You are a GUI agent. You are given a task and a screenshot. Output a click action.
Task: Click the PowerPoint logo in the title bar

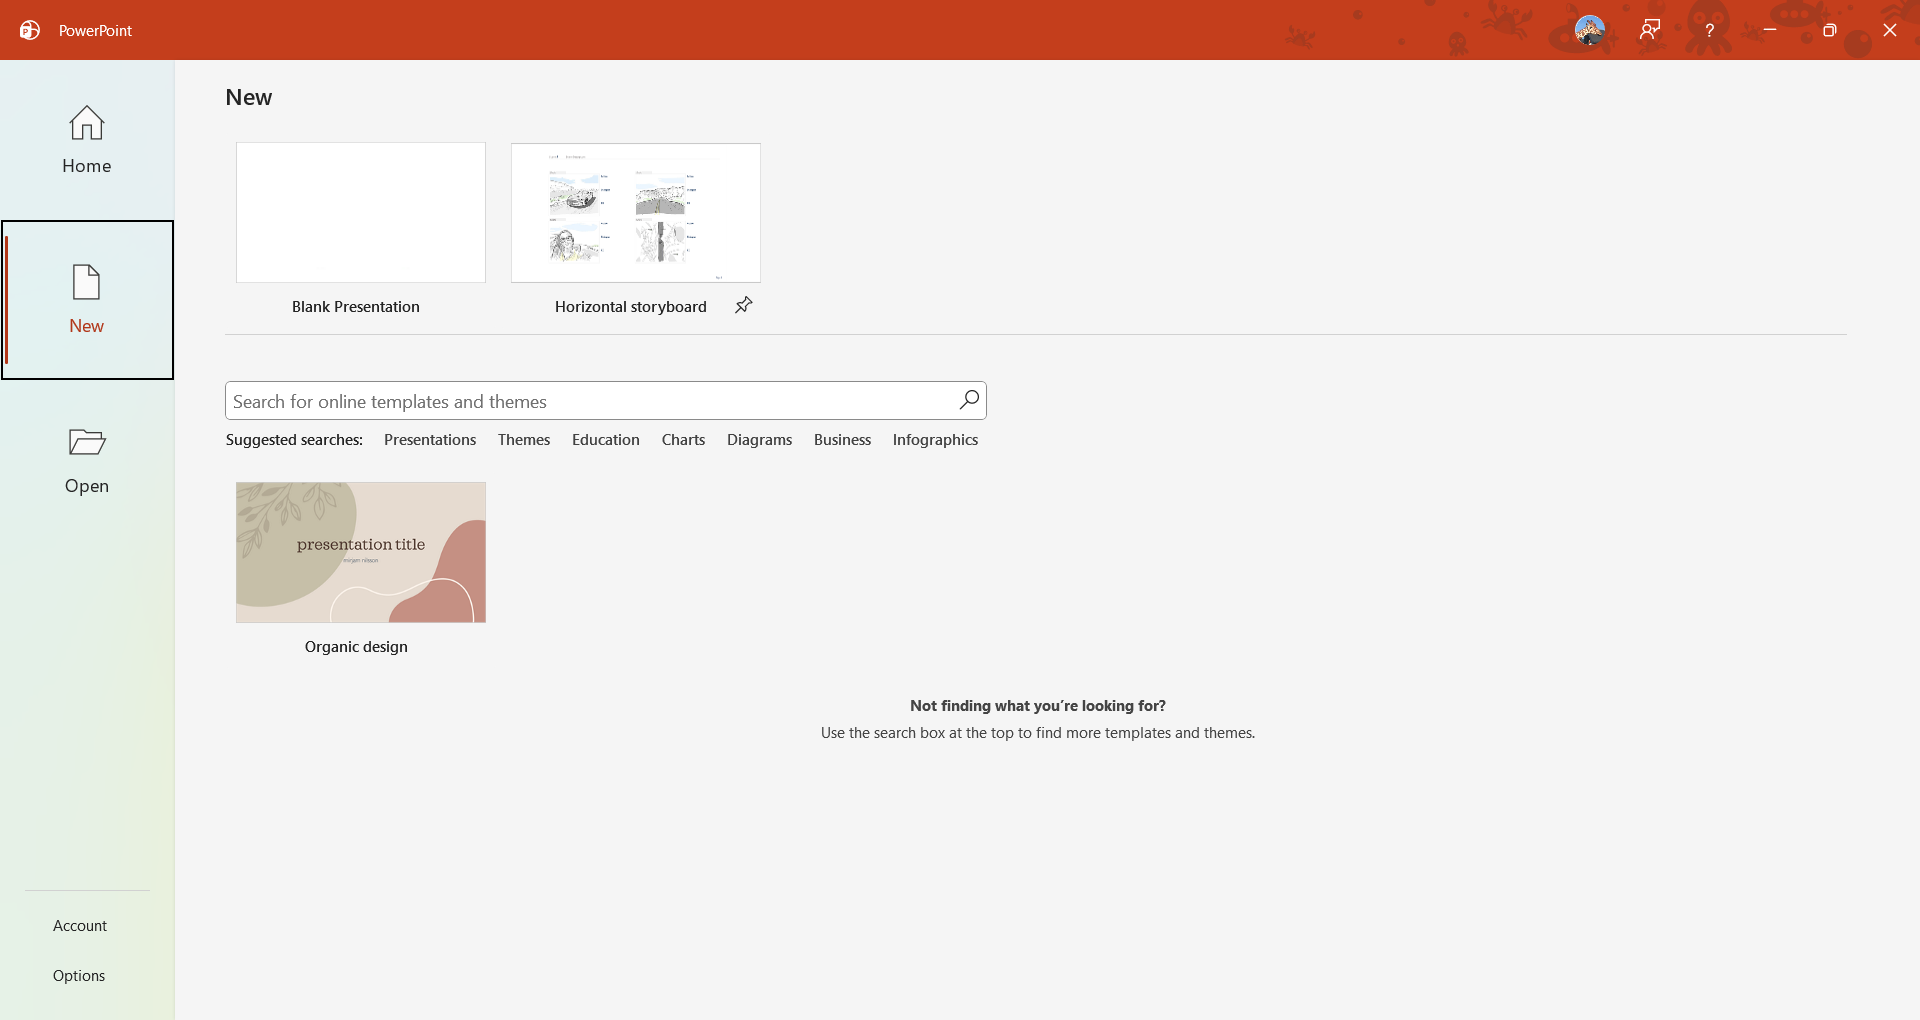pyautogui.click(x=29, y=30)
